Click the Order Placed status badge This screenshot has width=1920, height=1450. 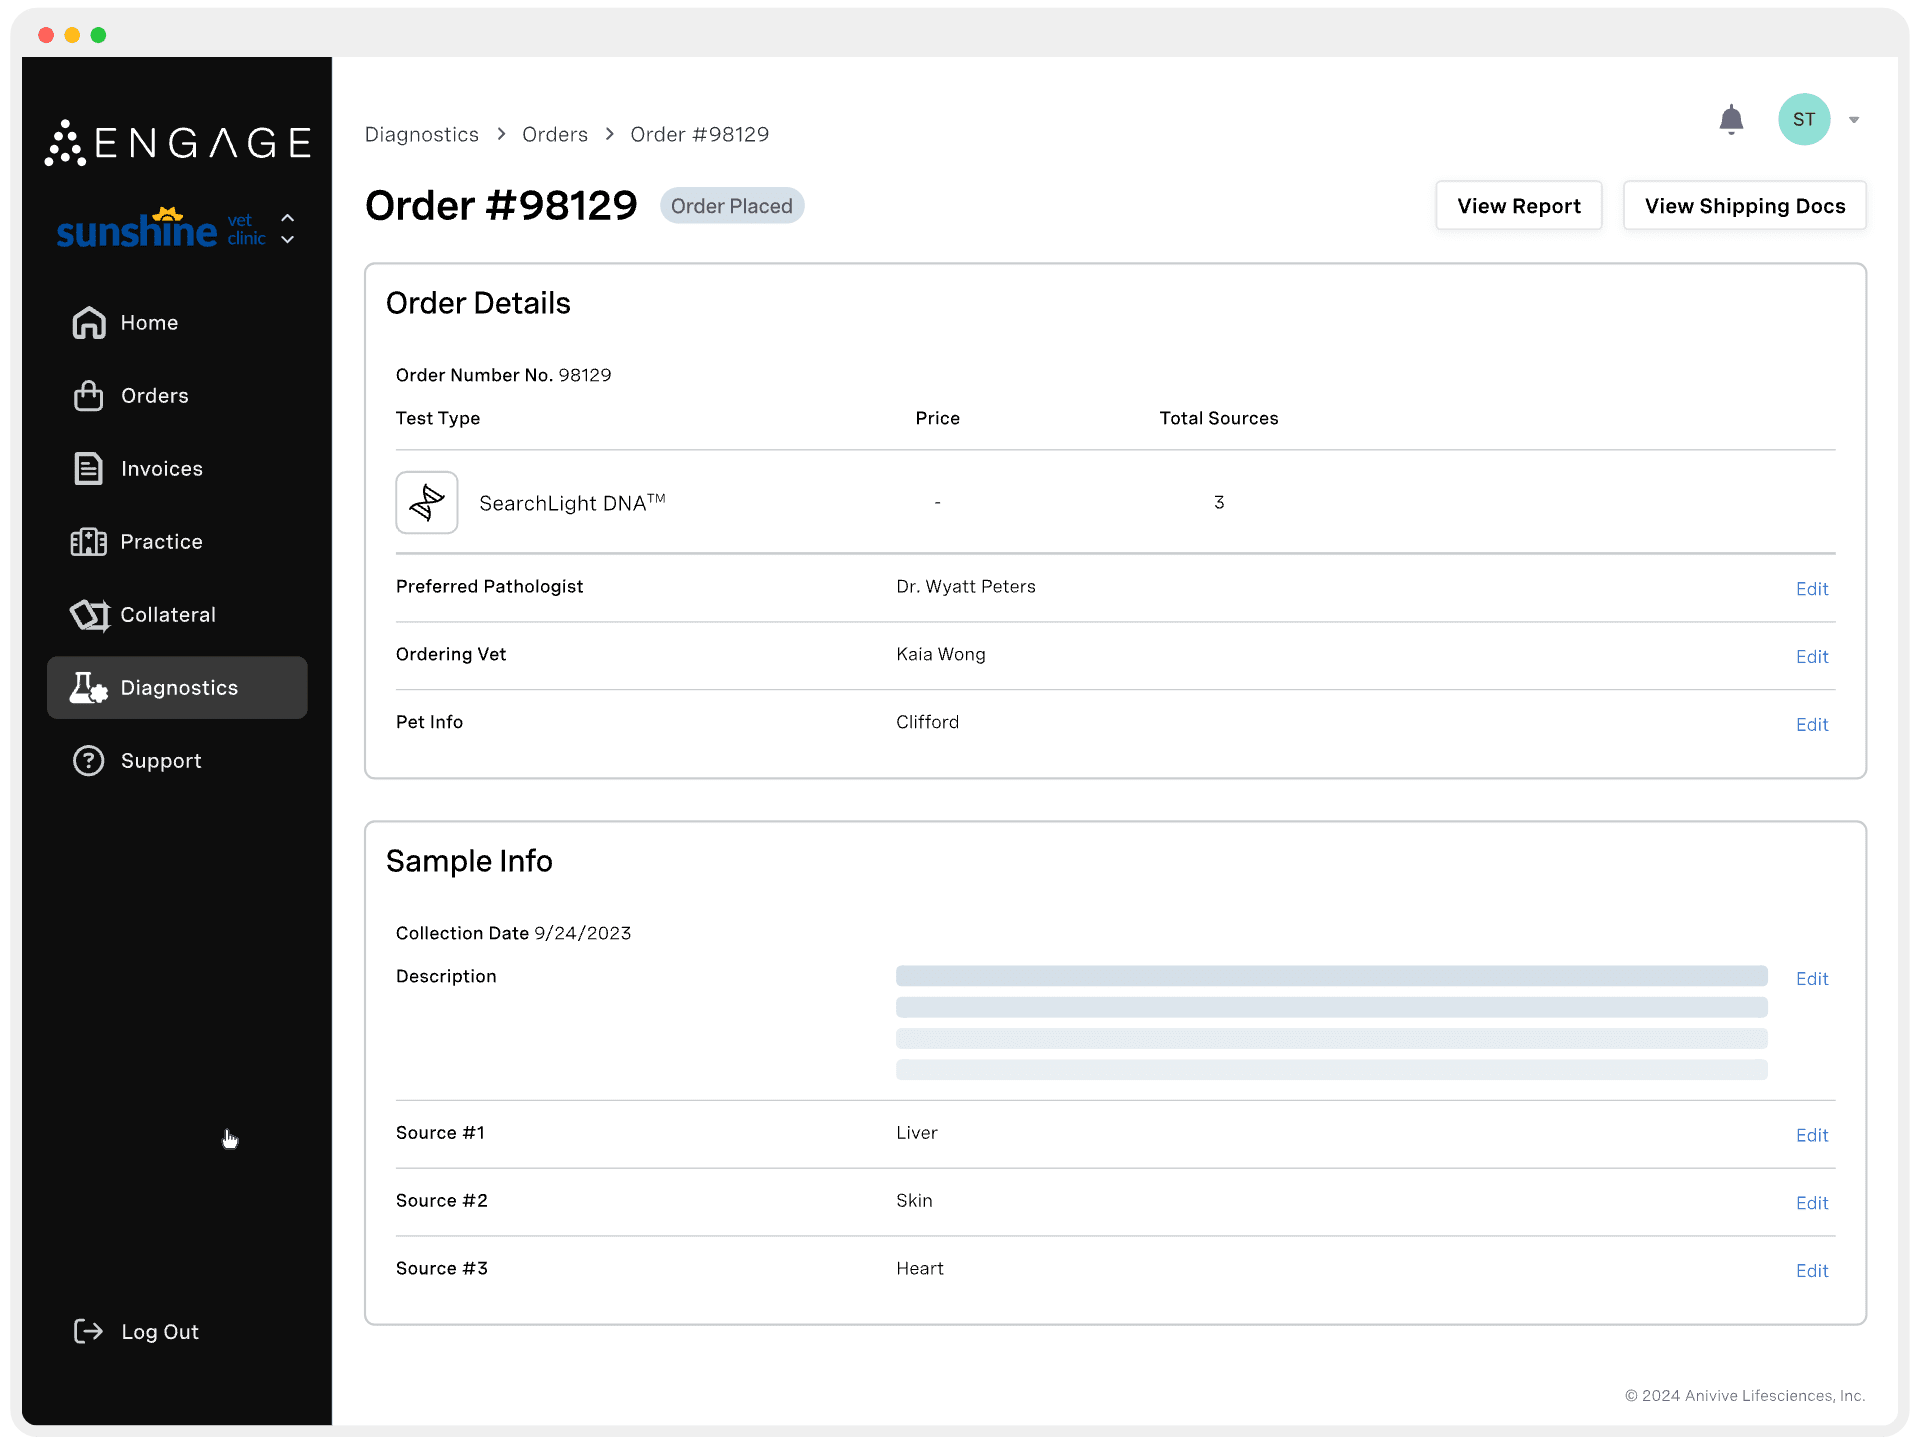click(x=732, y=206)
